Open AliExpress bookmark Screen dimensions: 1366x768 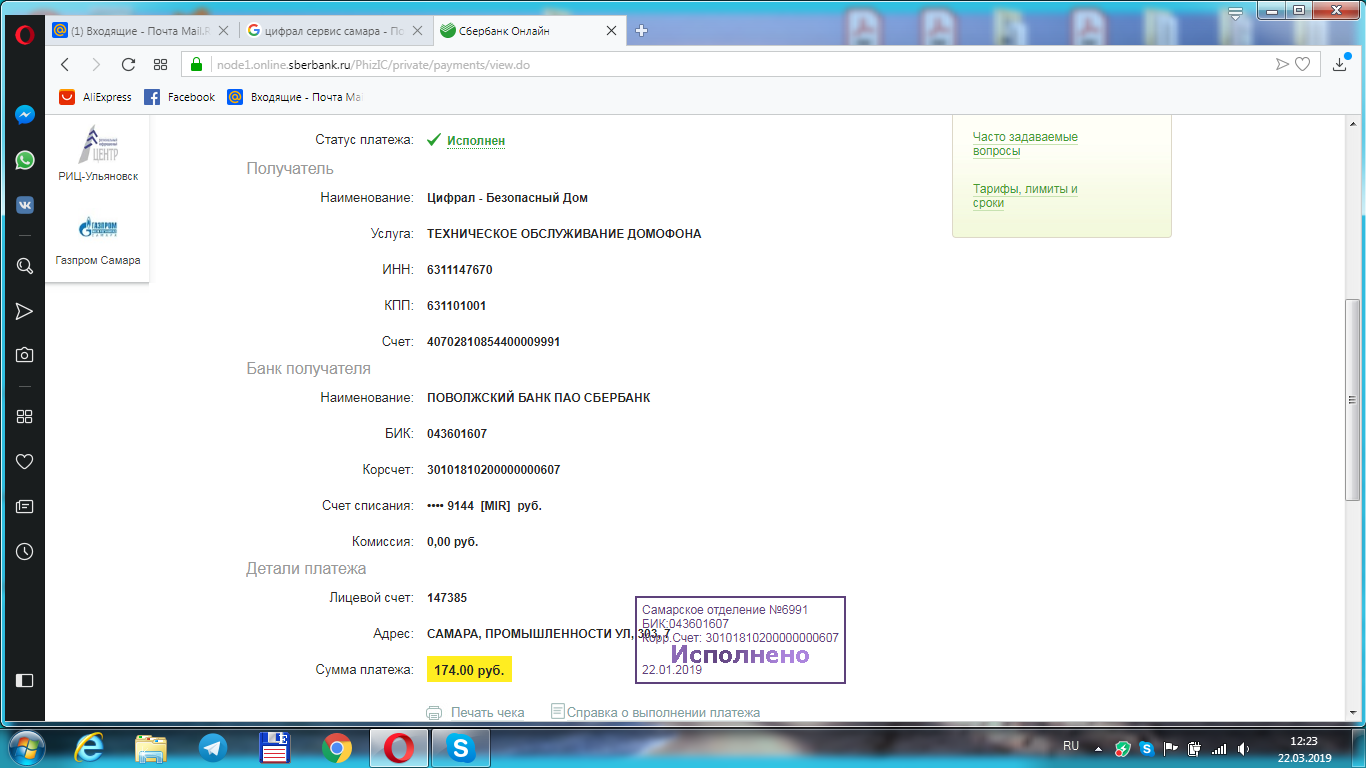95,97
